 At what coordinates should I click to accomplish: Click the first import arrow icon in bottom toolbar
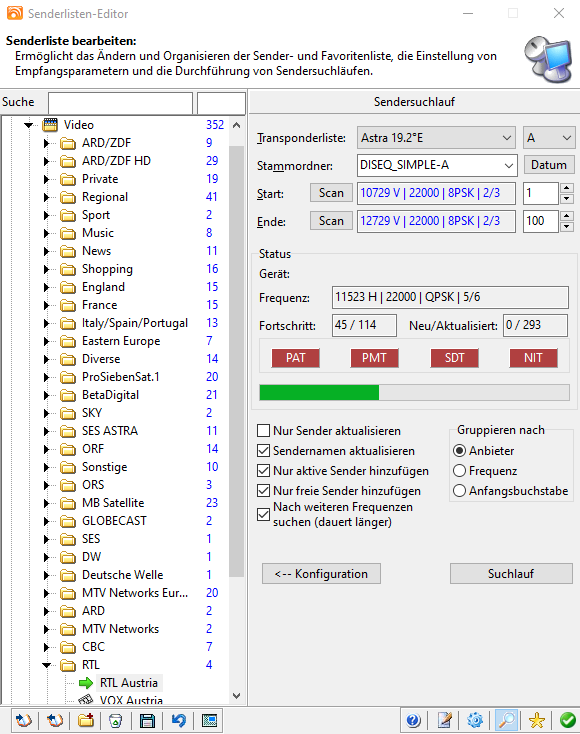pos(23,720)
